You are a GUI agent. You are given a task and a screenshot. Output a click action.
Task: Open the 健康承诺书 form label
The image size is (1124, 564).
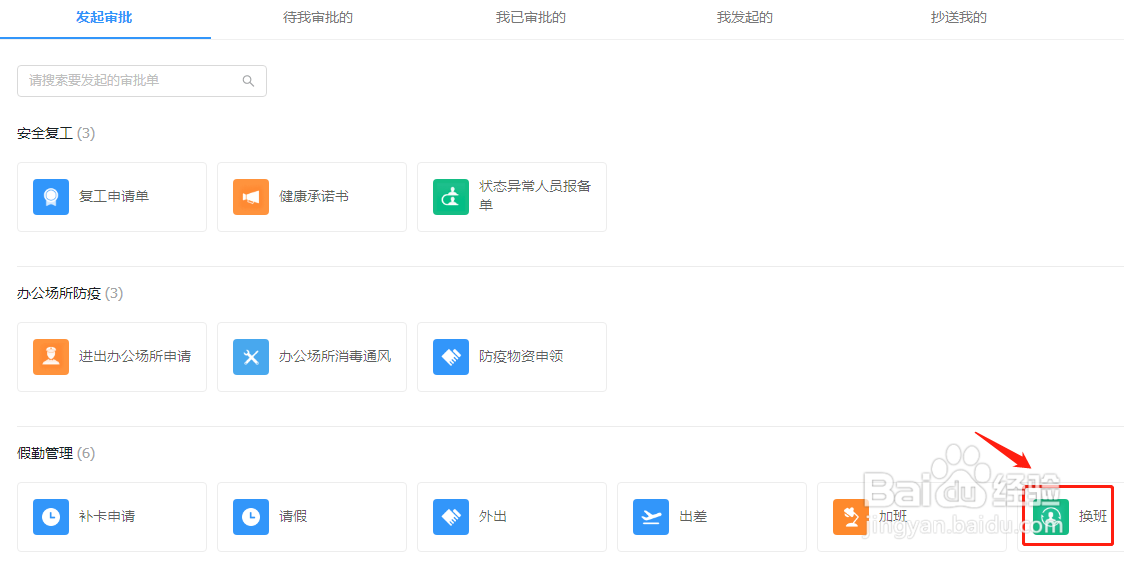314,196
